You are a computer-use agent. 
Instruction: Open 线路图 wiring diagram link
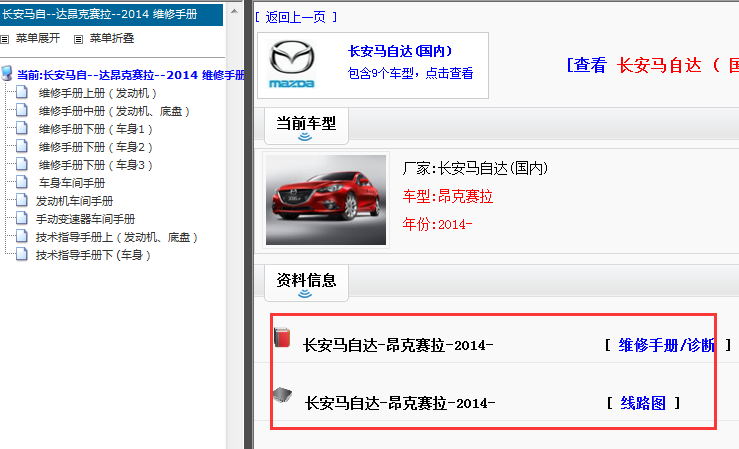point(643,403)
